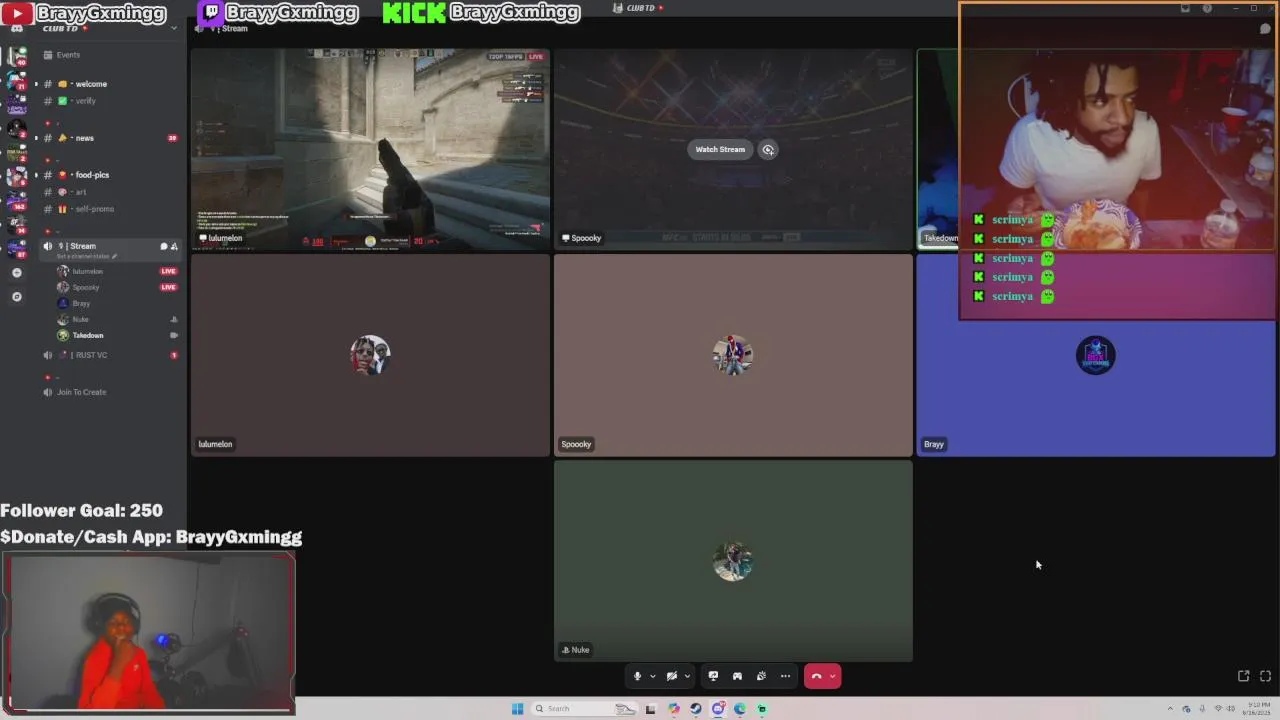The height and width of the screenshot is (720, 1280).
Task: Select lulumelon's avatar video tile
Action: coord(370,355)
